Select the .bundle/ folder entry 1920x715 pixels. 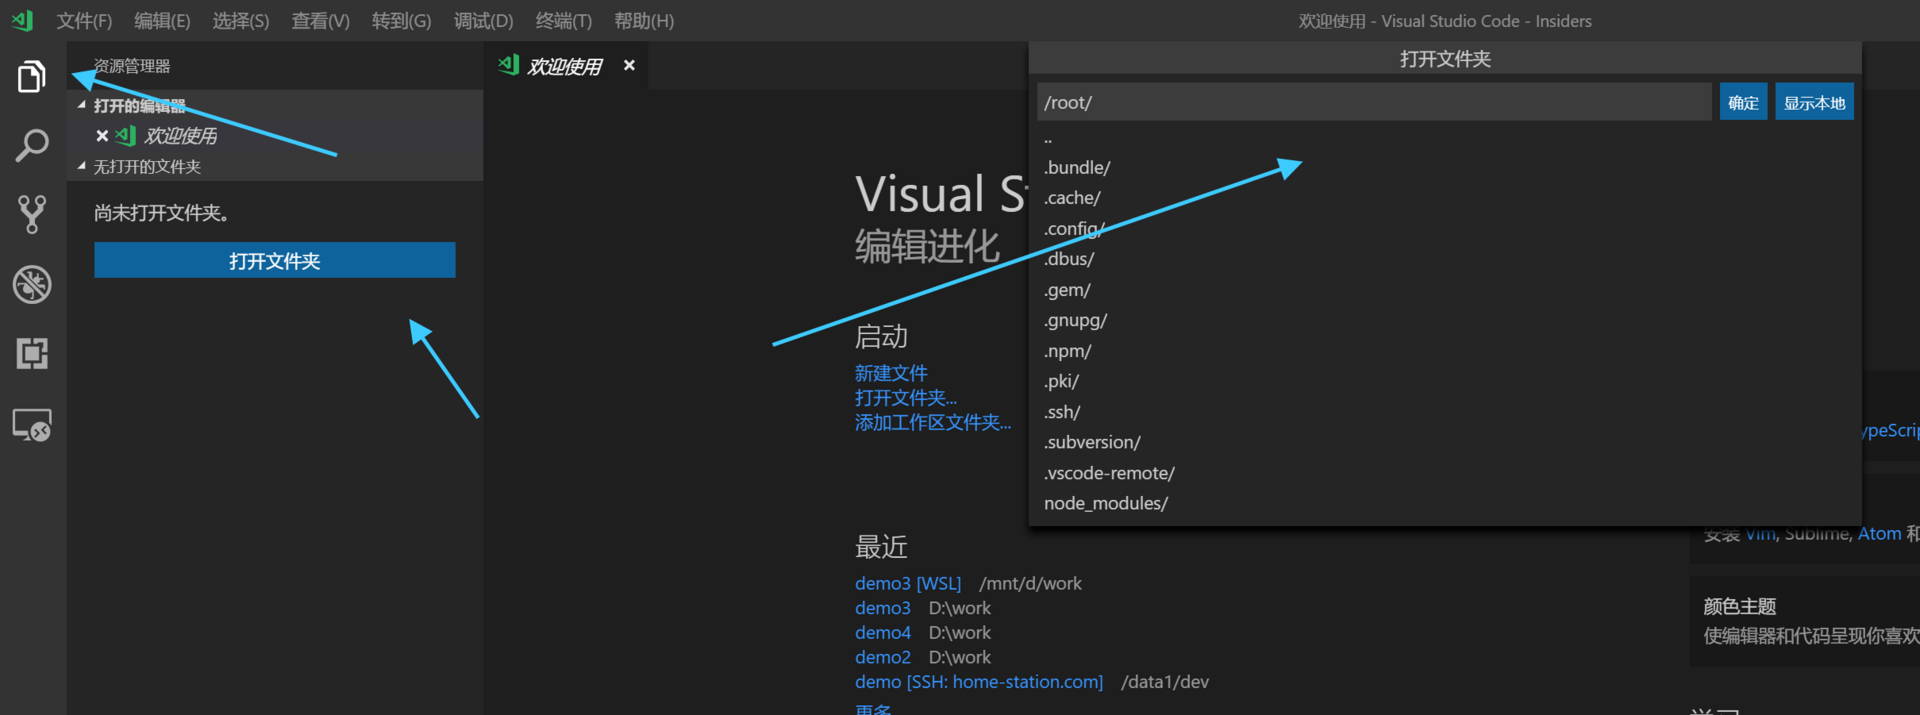point(1445,168)
